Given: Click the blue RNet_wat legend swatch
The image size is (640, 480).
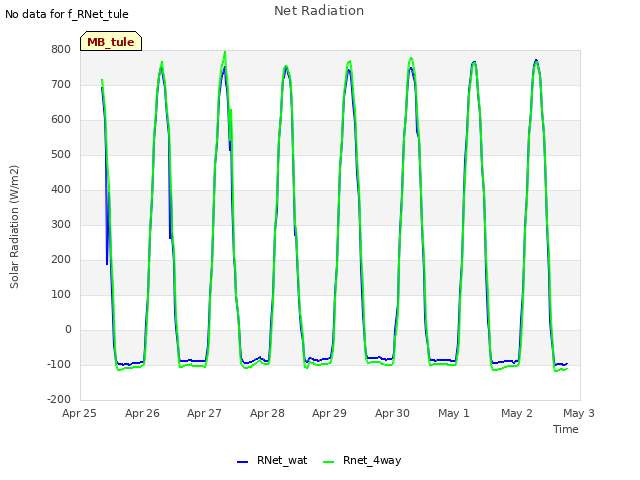Looking at the screenshot, I should pos(242,462).
